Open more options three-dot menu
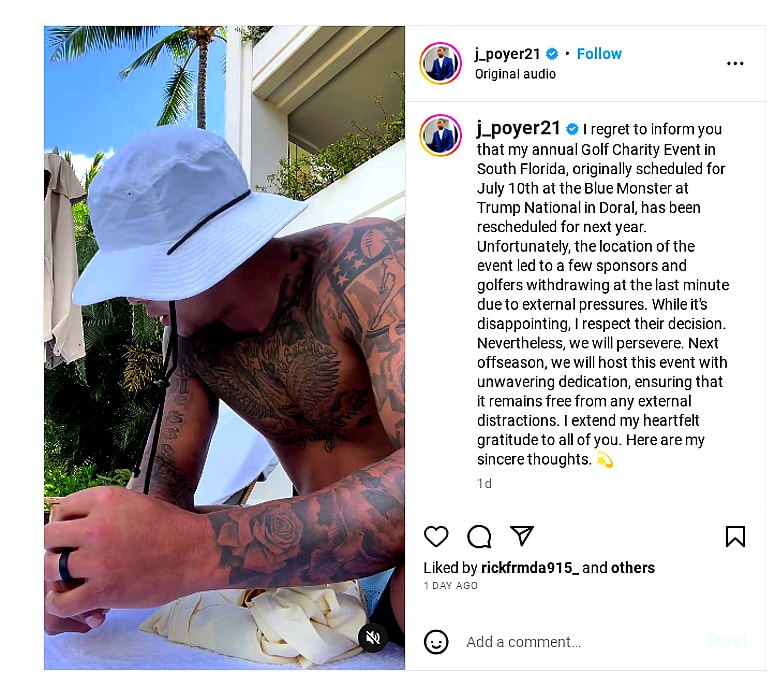This screenshot has height=700, width=775. coord(735,63)
